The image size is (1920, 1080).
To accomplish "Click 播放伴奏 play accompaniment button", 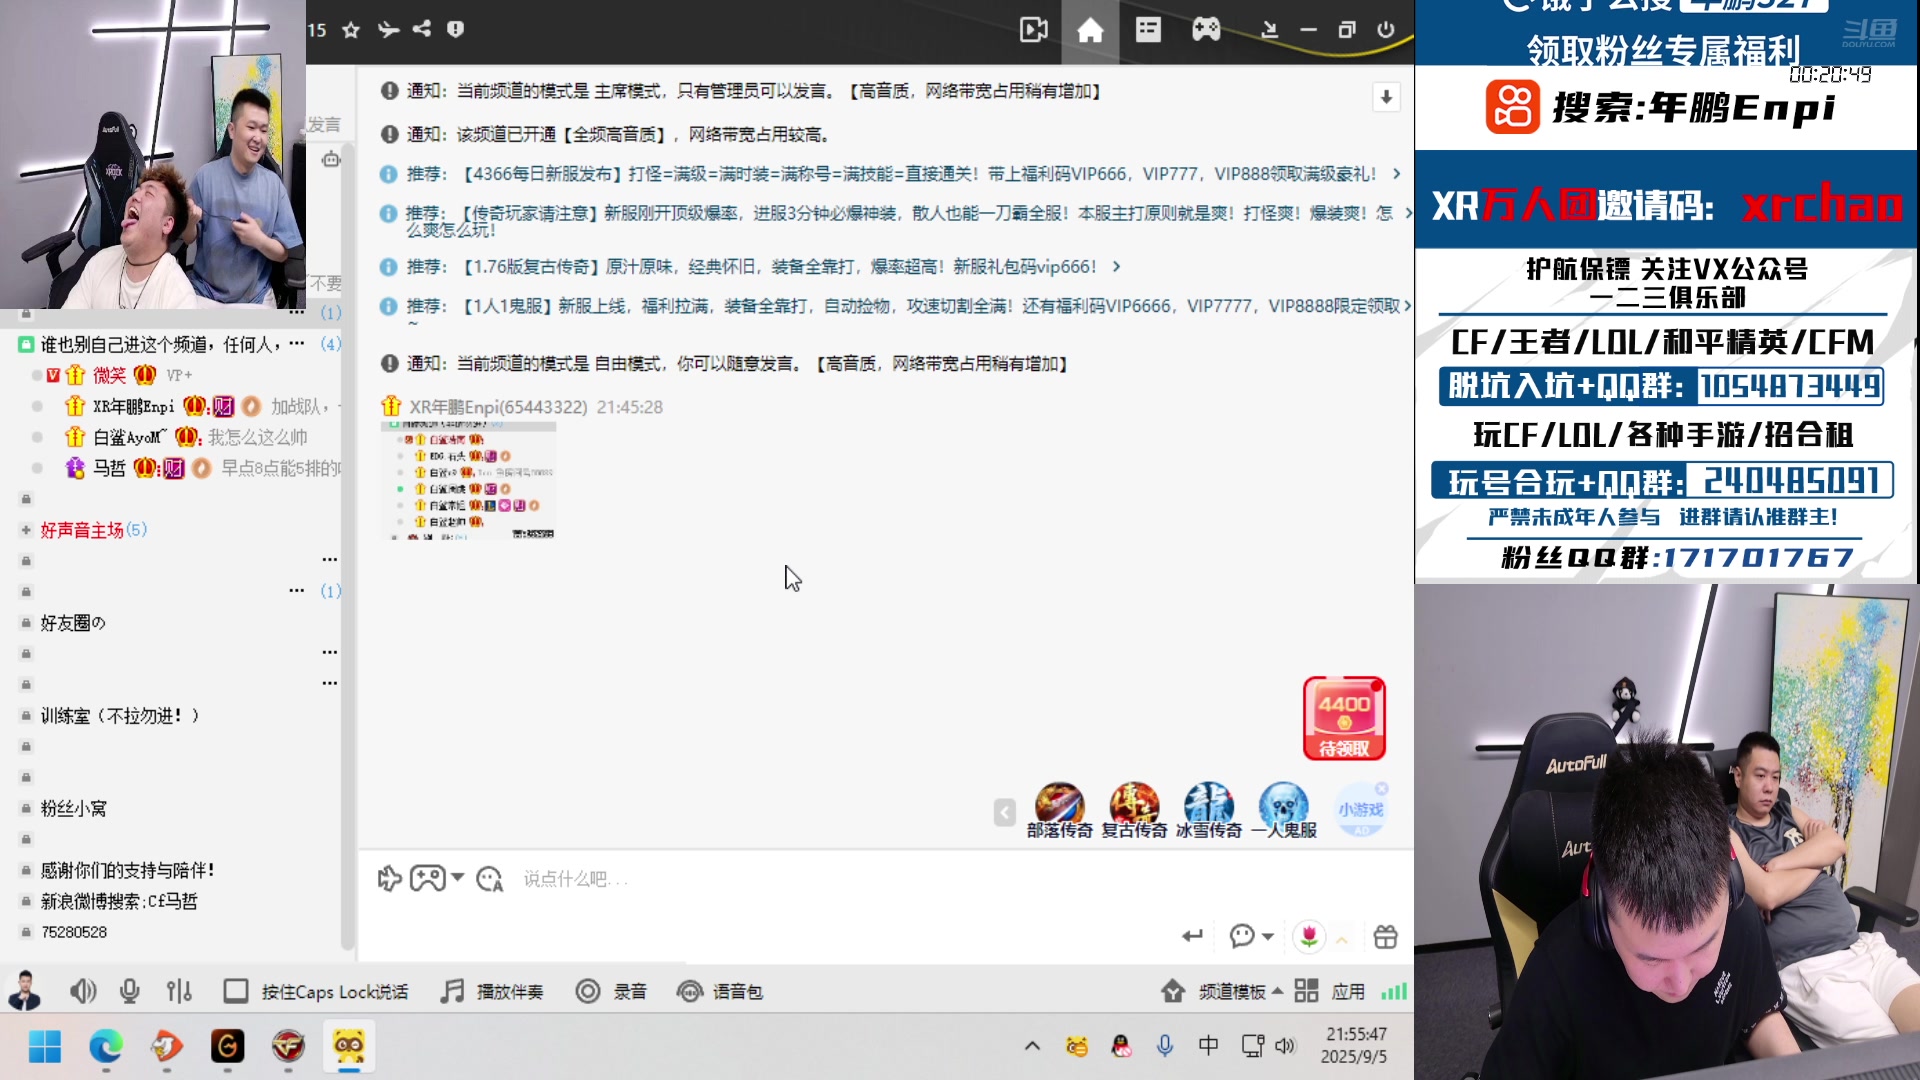I will [492, 991].
